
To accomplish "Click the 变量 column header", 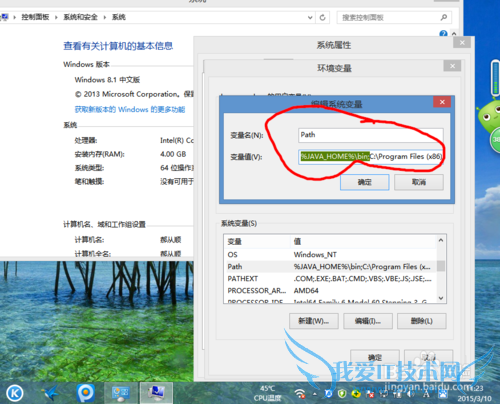I will click(257, 241).
